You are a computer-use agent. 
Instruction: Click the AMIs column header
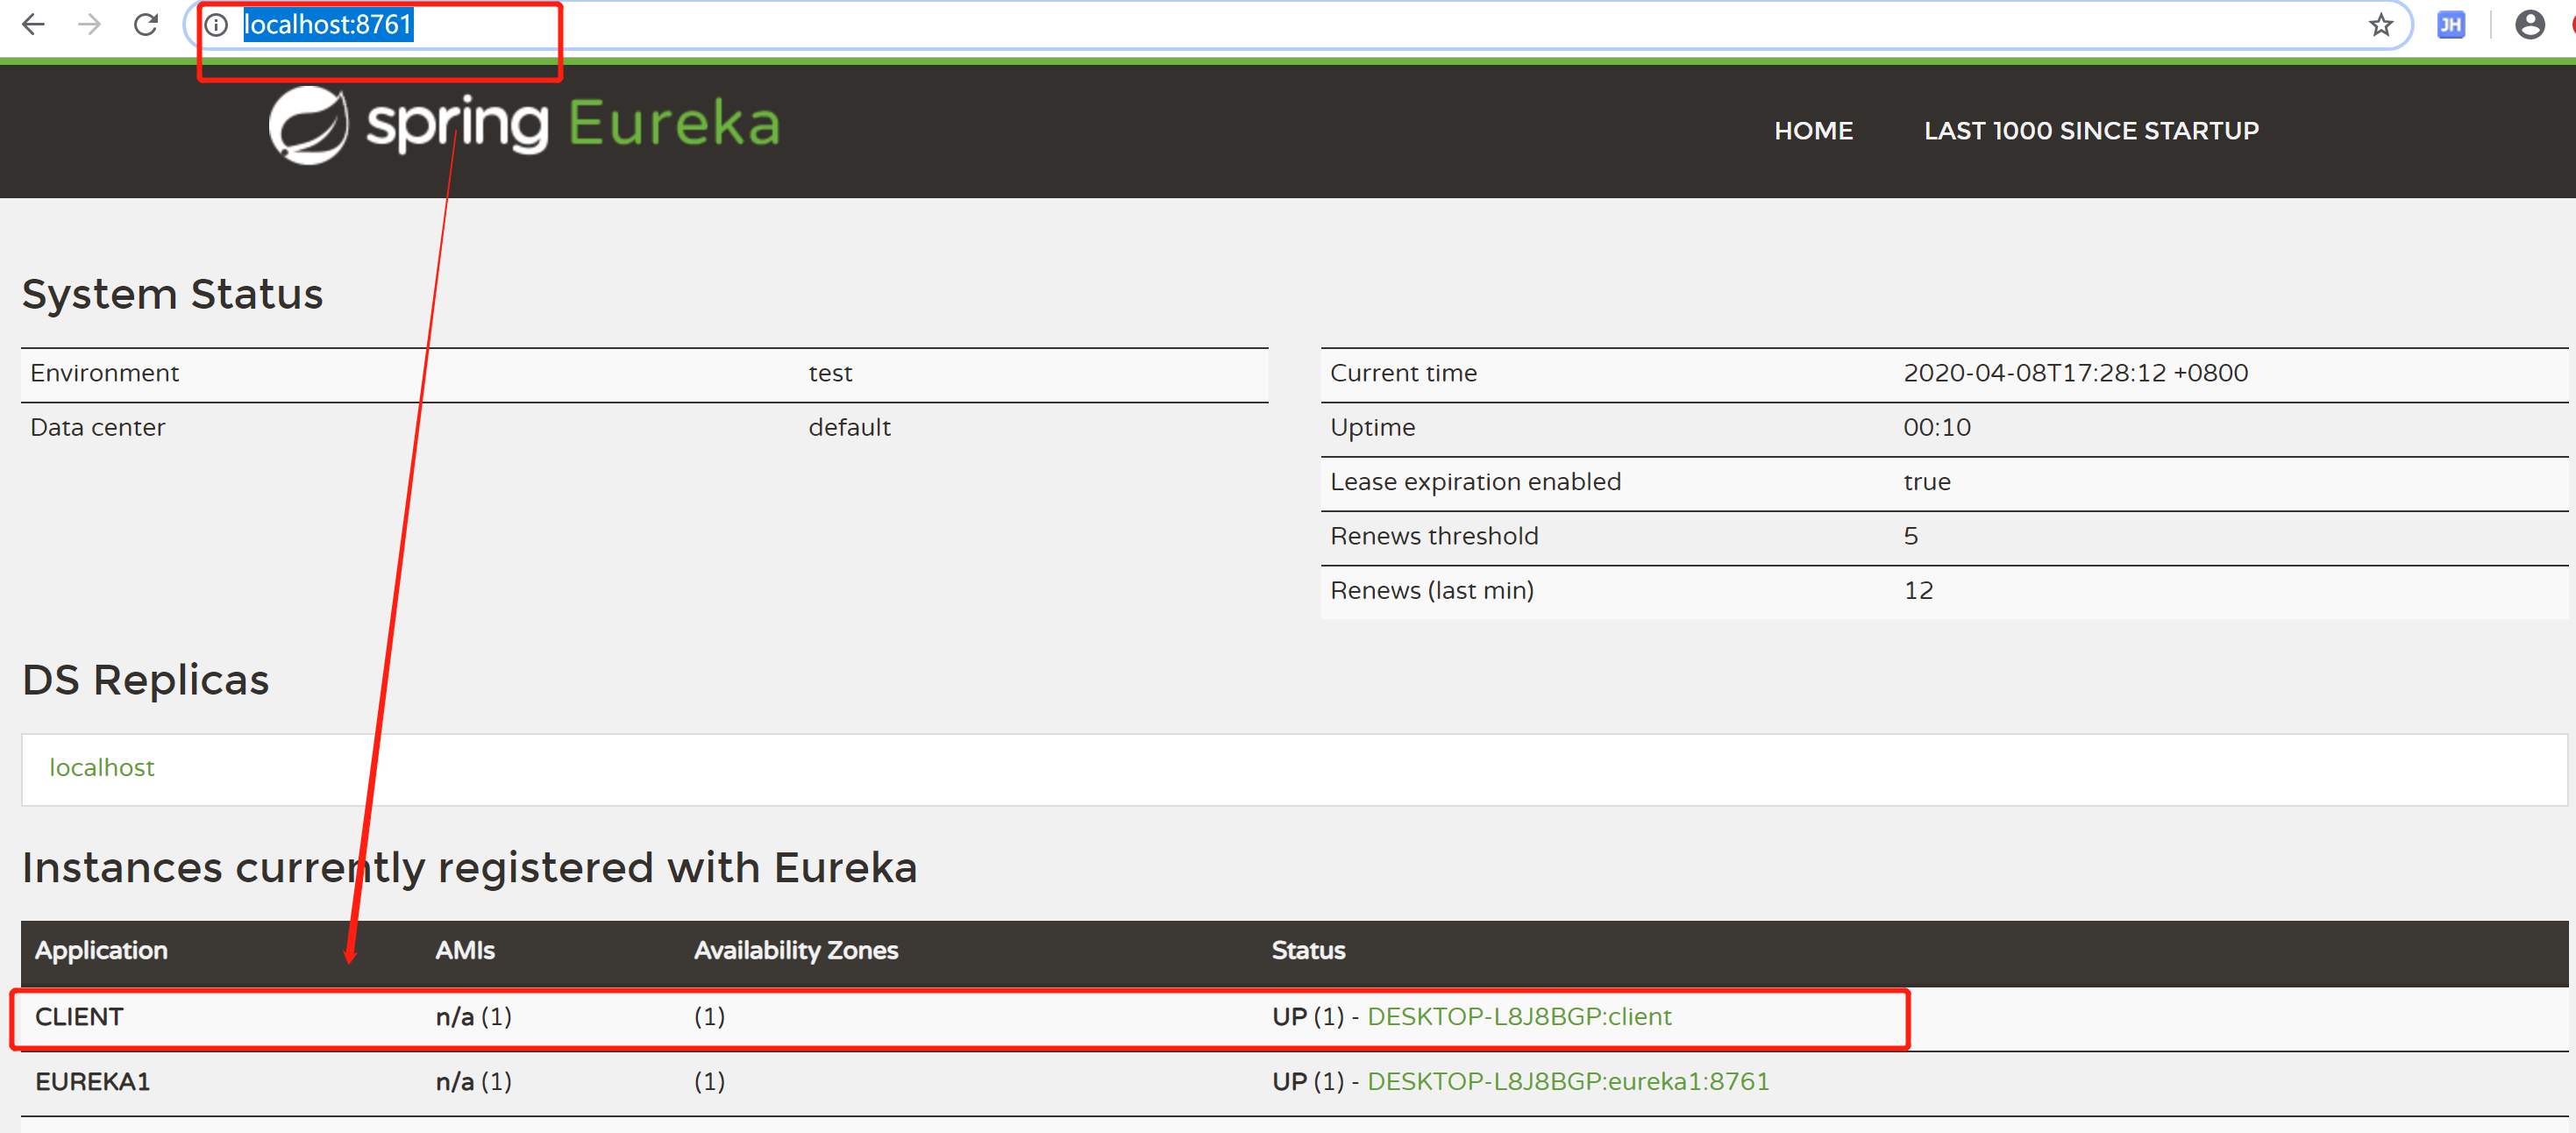click(465, 950)
